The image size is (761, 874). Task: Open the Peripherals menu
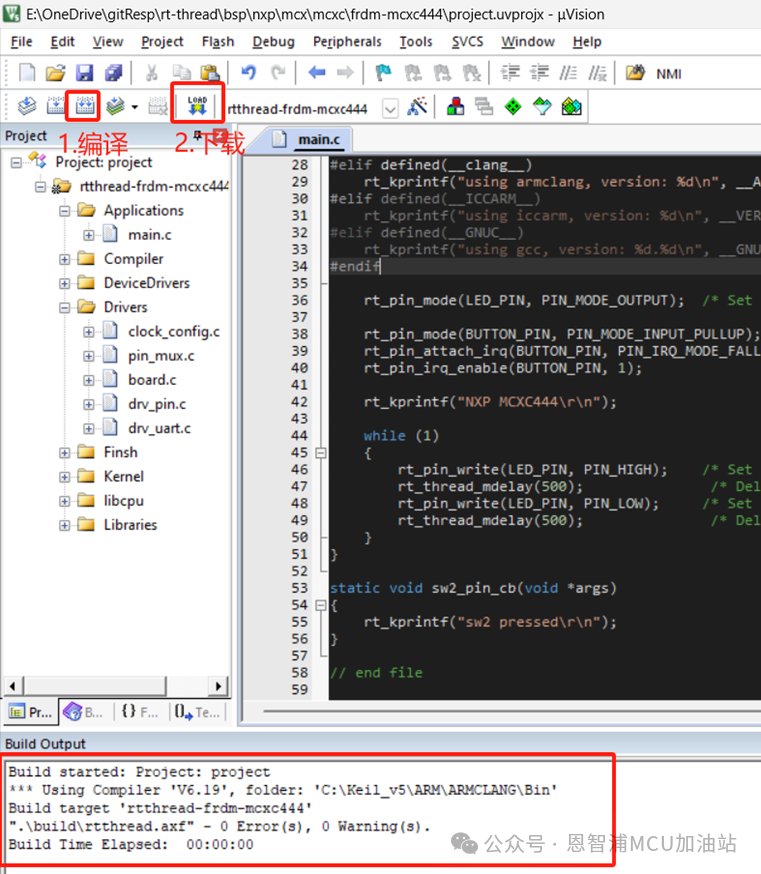[x=347, y=41]
